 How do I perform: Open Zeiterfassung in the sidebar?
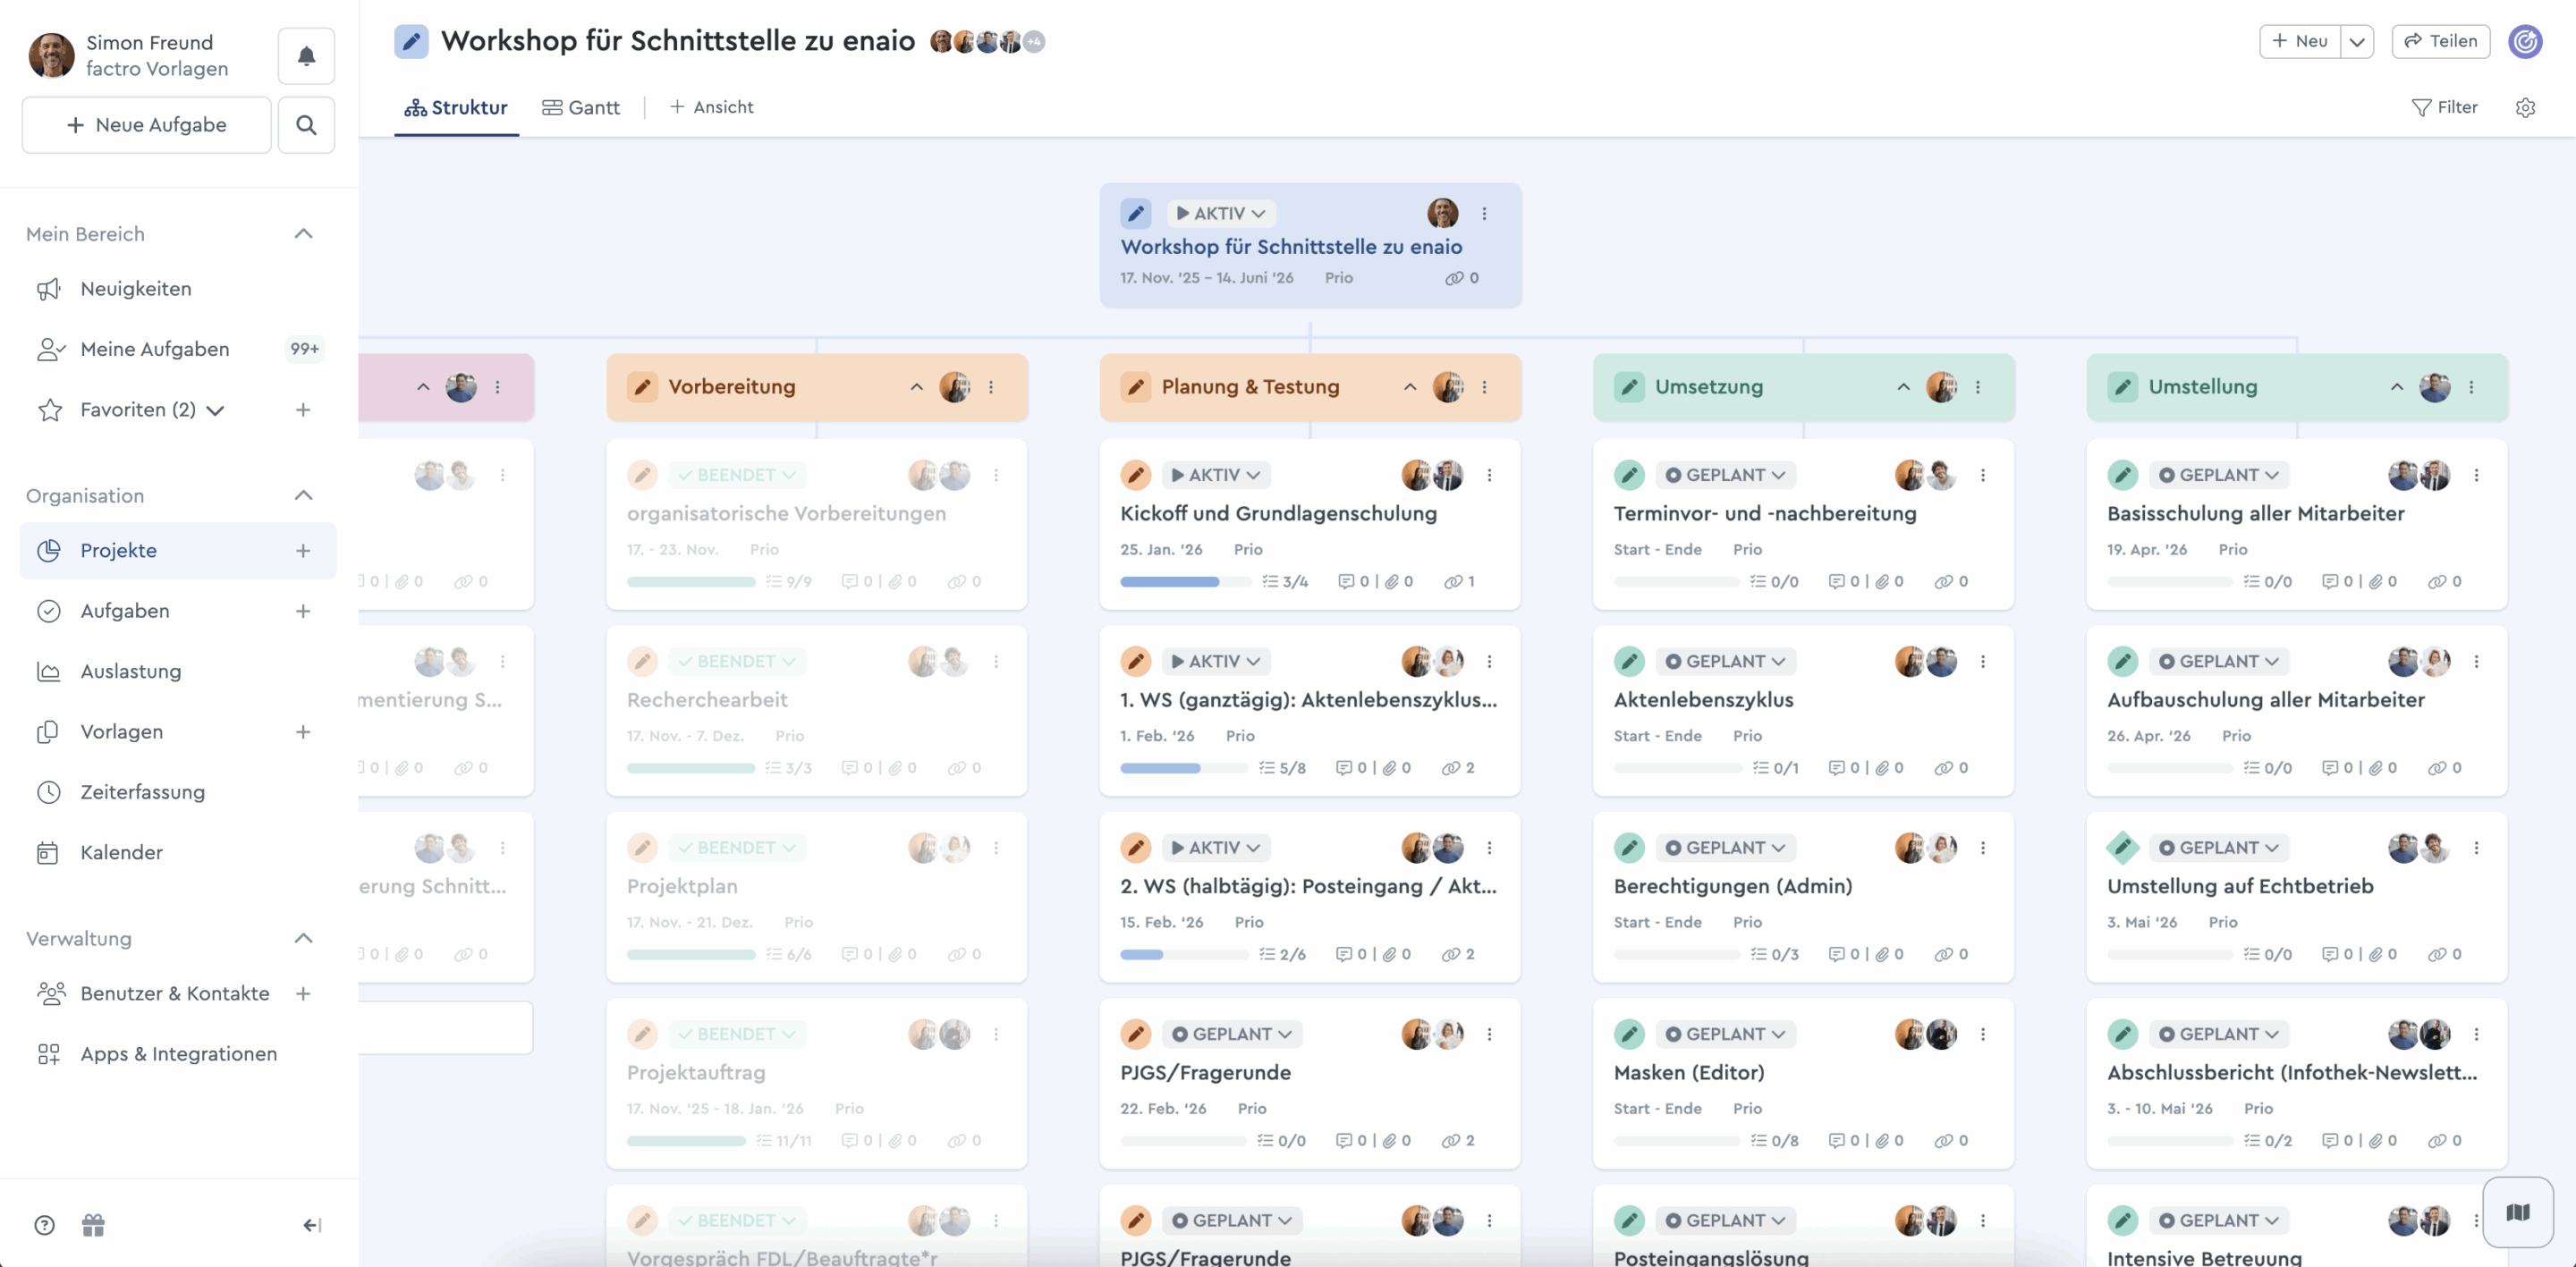click(142, 792)
